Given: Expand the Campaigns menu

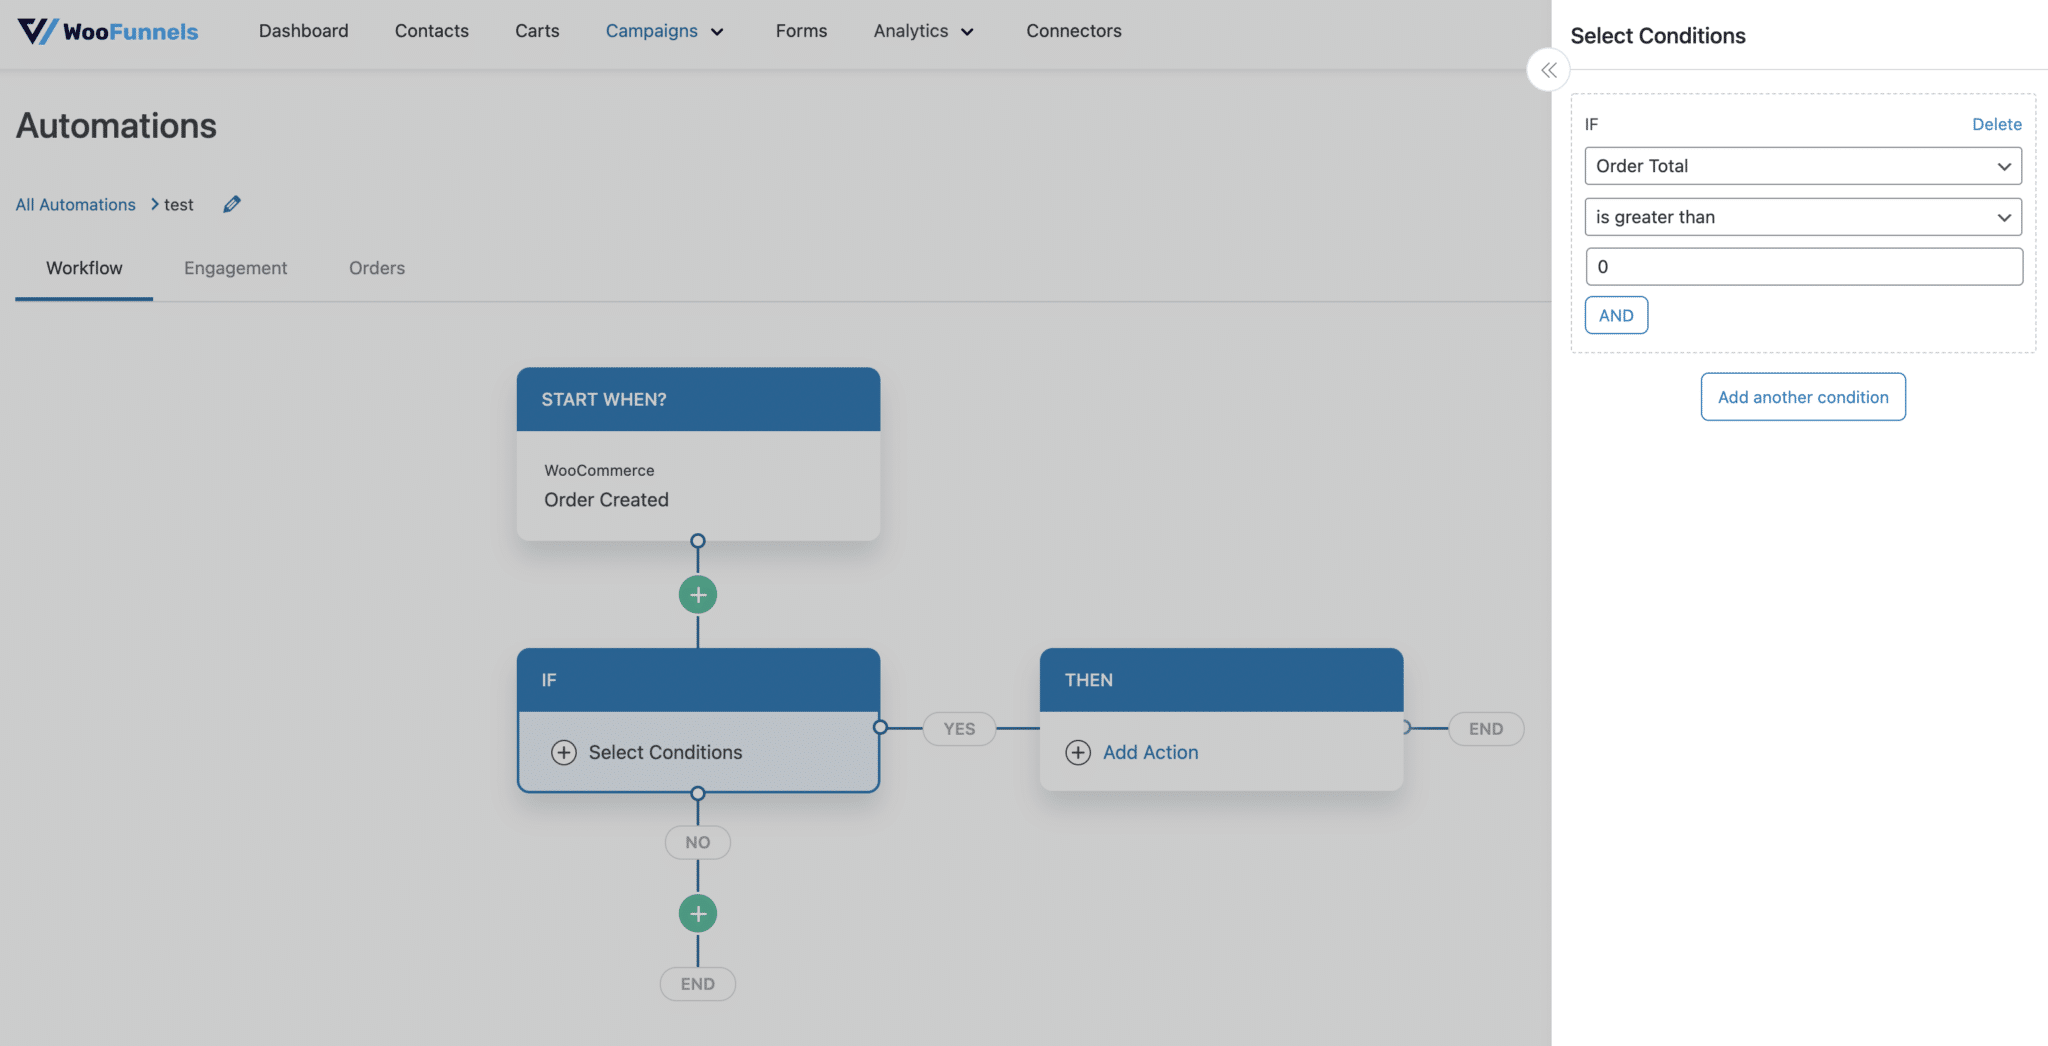Looking at the screenshot, I should (x=664, y=31).
